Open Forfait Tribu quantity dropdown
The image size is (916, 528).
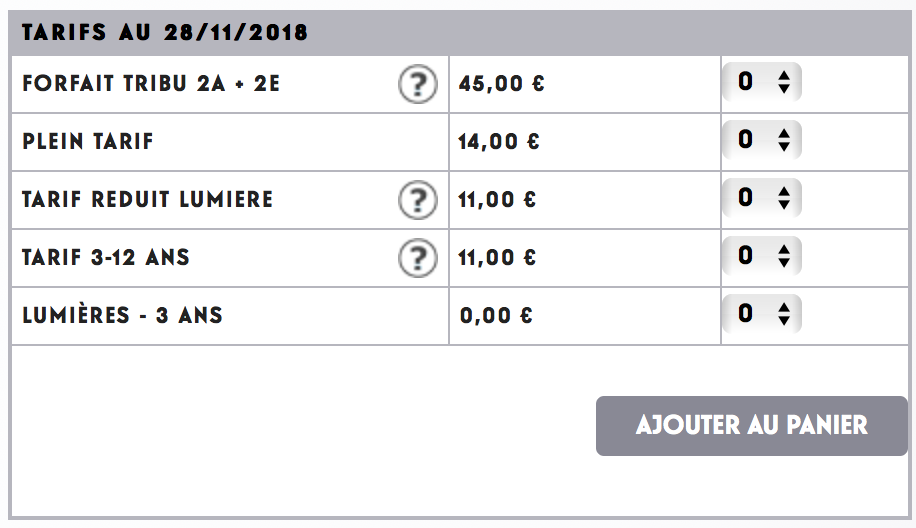point(762,82)
